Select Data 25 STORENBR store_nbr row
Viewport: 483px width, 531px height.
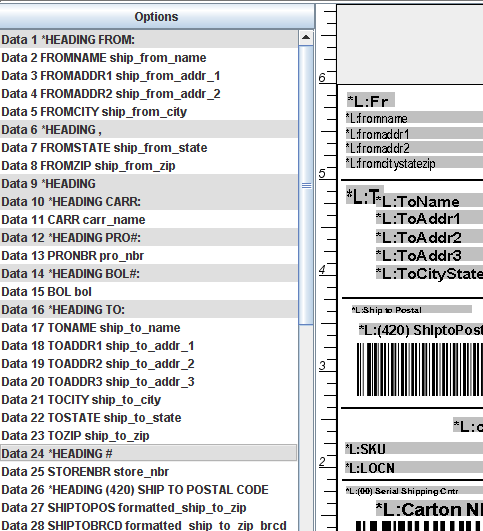(149, 471)
